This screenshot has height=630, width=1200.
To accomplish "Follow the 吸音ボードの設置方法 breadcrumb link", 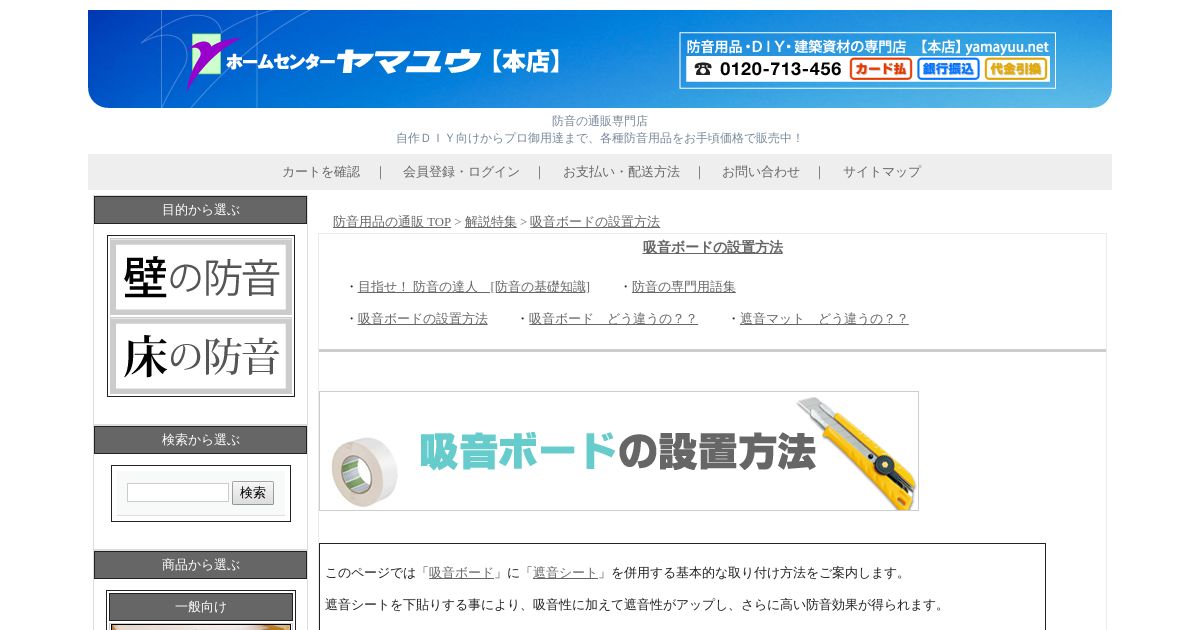I will click(x=595, y=222).
